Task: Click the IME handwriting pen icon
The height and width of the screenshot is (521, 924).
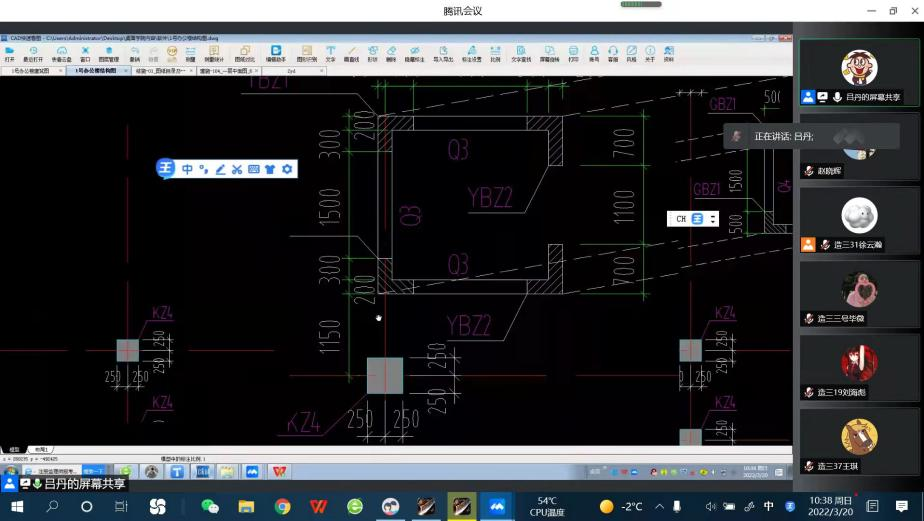Action: point(220,169)
